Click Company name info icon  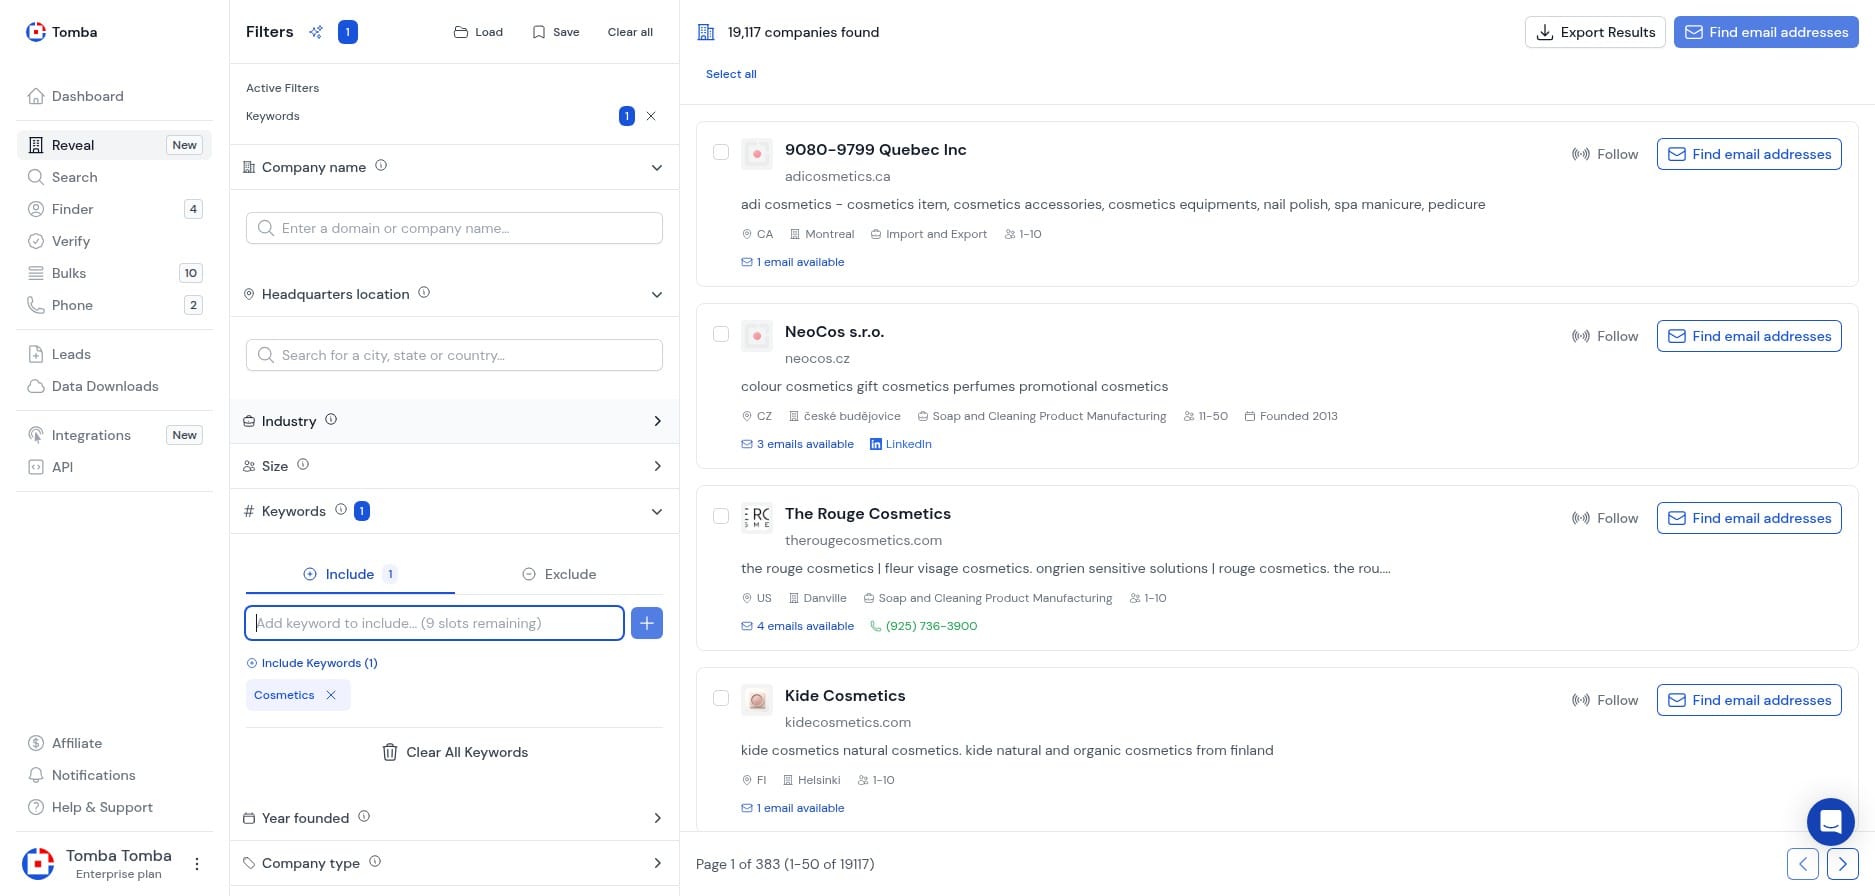(x=381, y=166)
